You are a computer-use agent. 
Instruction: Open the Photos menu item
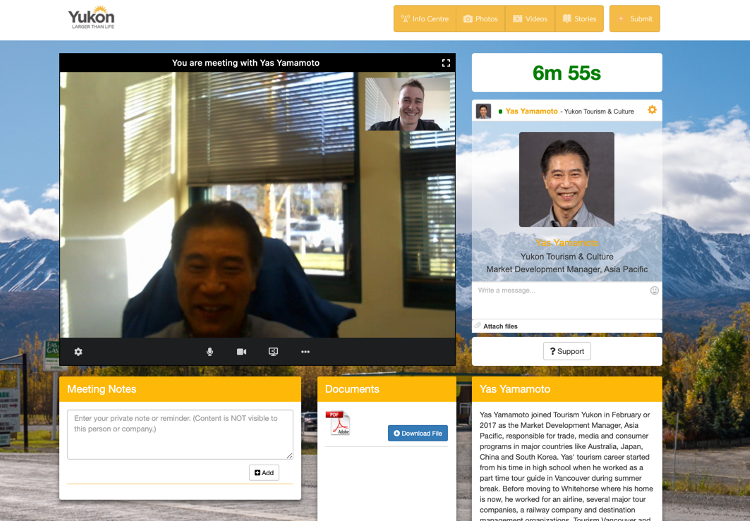click(481, 19)
